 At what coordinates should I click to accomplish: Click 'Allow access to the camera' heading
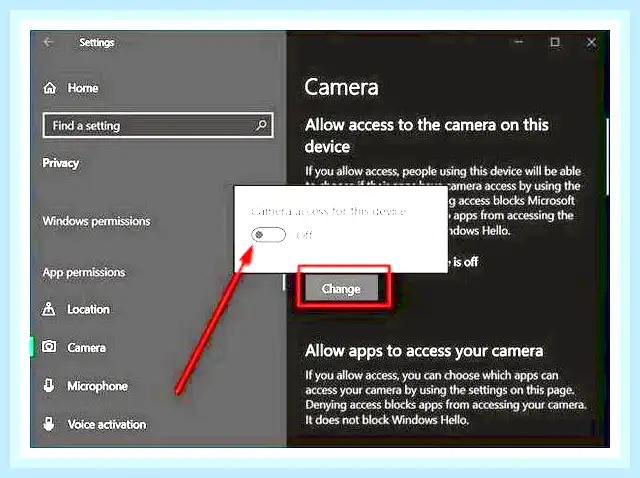tap(427, 136)
